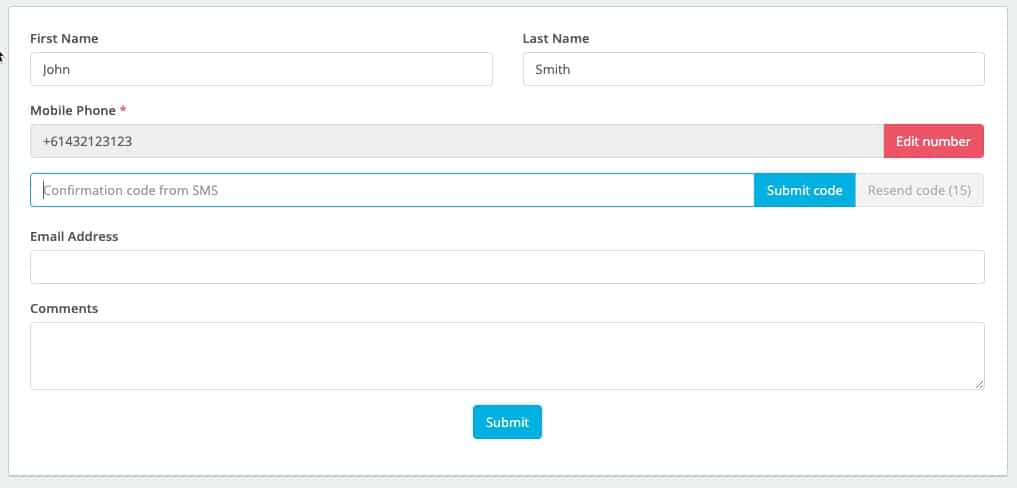The width and height of the screenshot is (1017, 488).
Task: Click the Comments textarea resize handle
Action: tap(979, 385)
